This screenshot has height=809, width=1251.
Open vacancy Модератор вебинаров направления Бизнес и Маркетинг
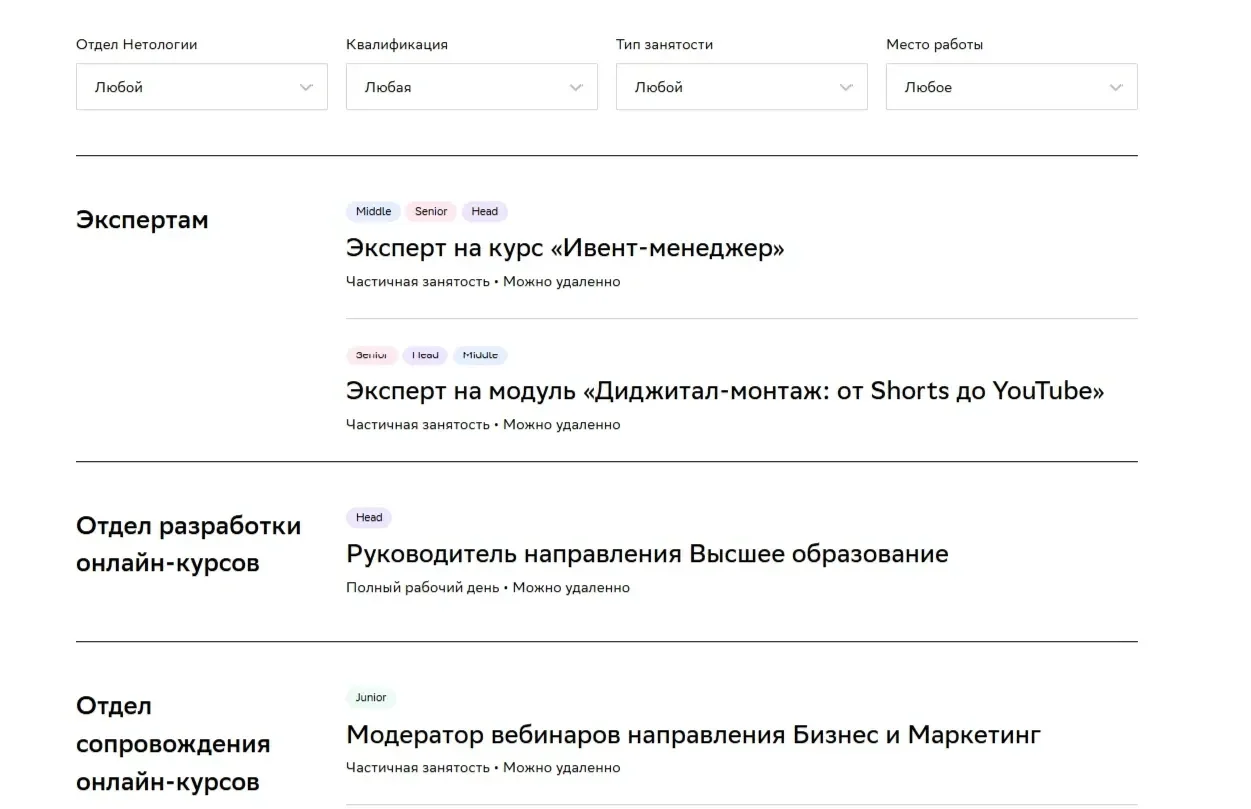[693, 735]
